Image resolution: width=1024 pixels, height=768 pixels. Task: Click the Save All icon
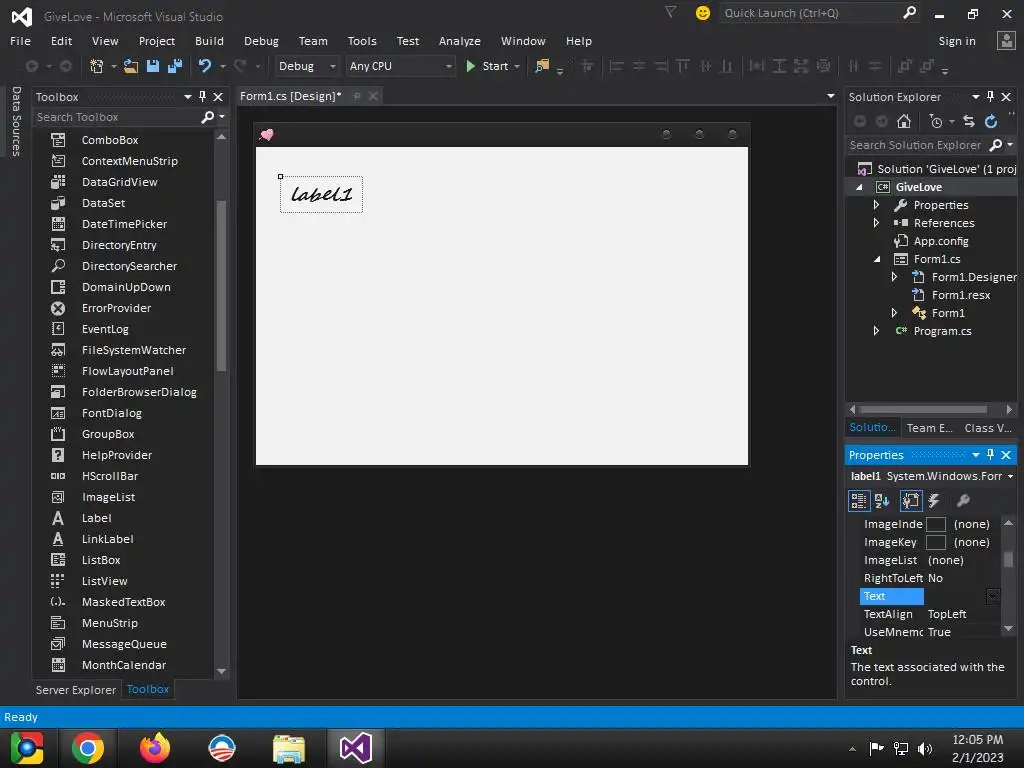(174, 66)
